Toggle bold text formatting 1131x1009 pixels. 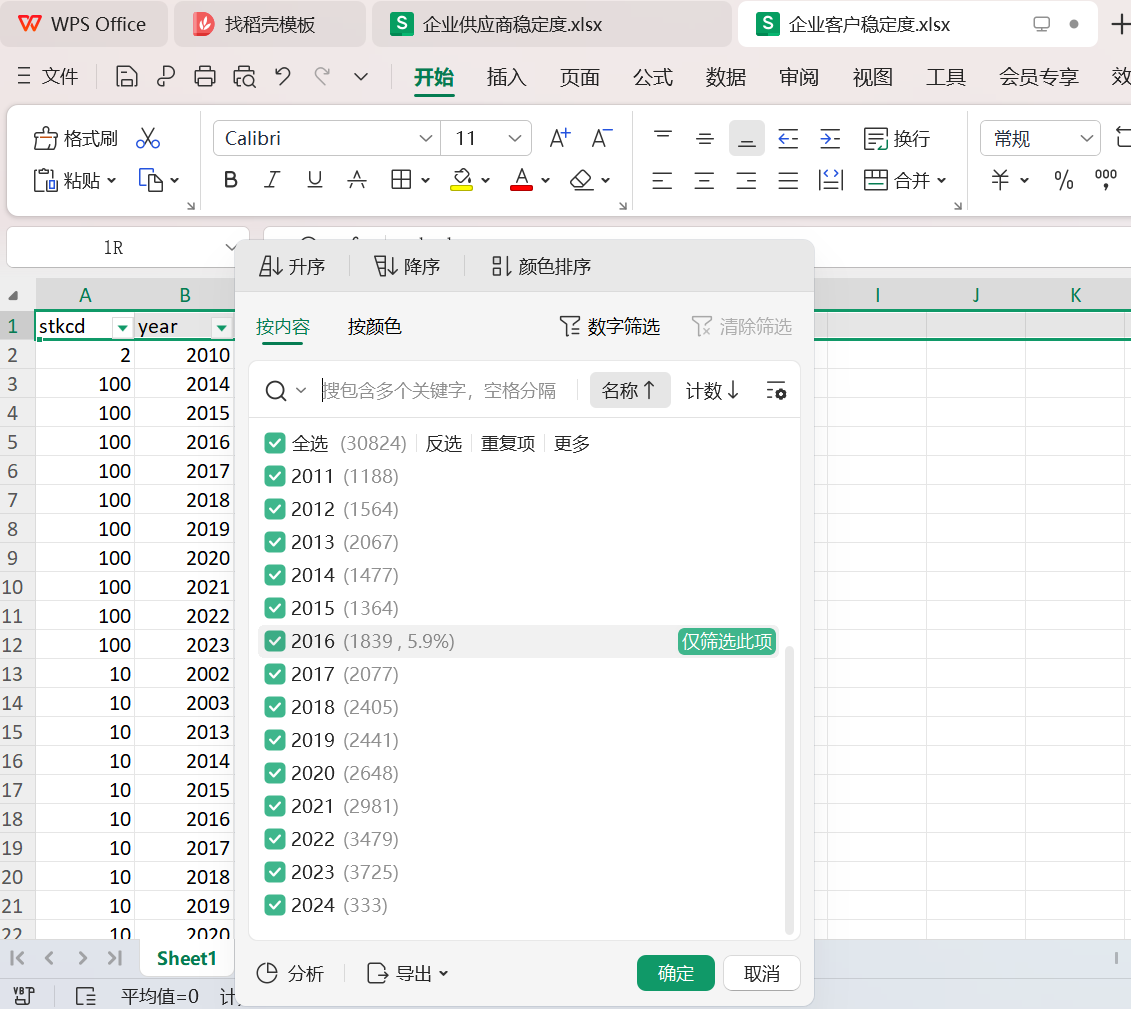pos(231,180)
